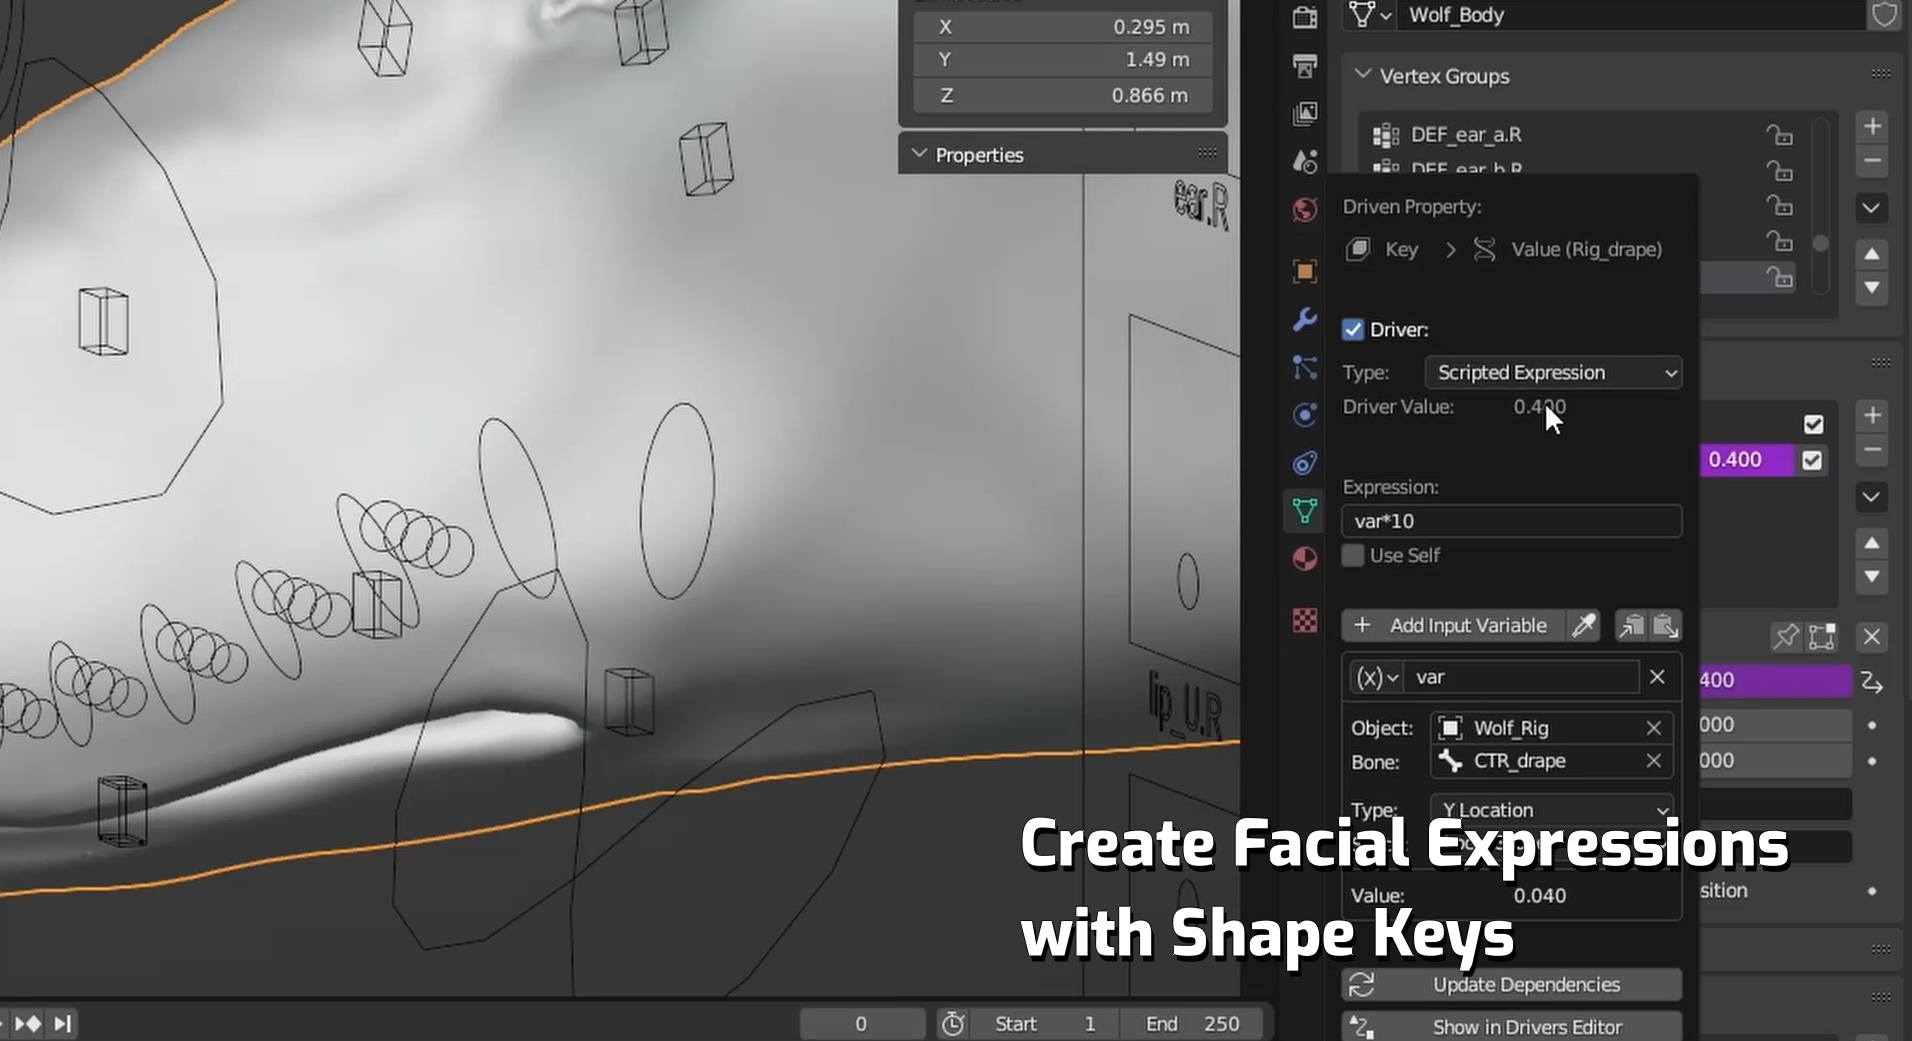Image resolution: width=1912 pixels, height=1041 pixels.
Task: Click the Add Input Variable button
Action: [1453, 626]
